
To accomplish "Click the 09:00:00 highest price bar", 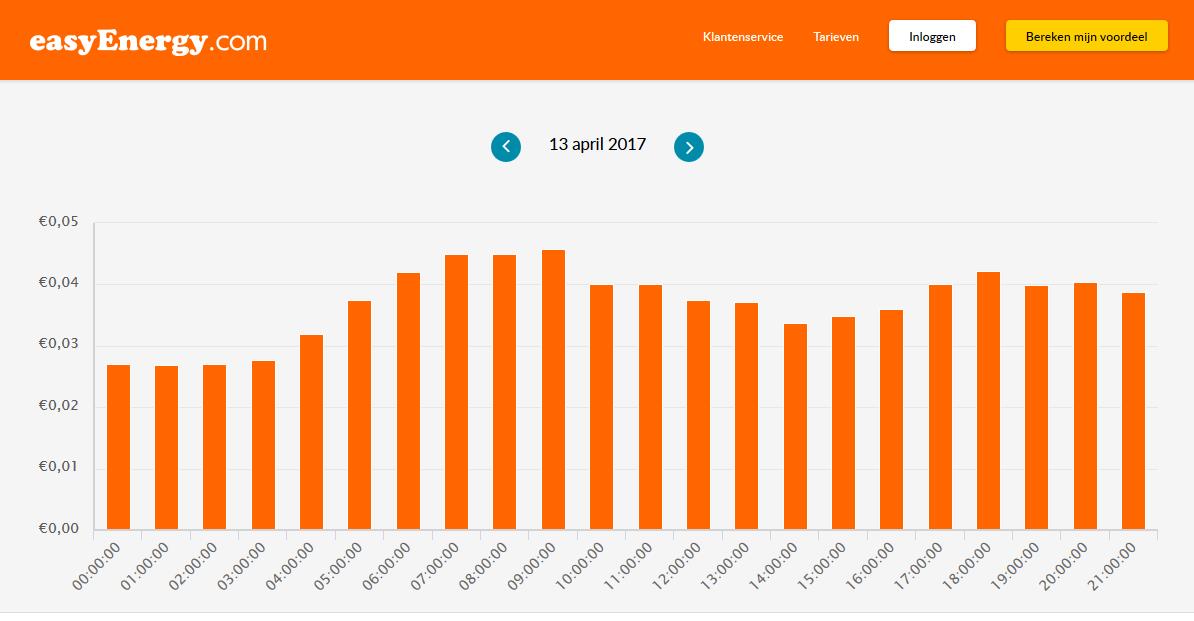I will click(x=553, y=390).
